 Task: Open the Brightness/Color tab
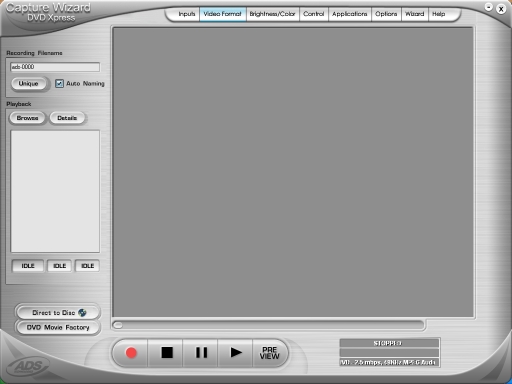[x=272, y=14]
